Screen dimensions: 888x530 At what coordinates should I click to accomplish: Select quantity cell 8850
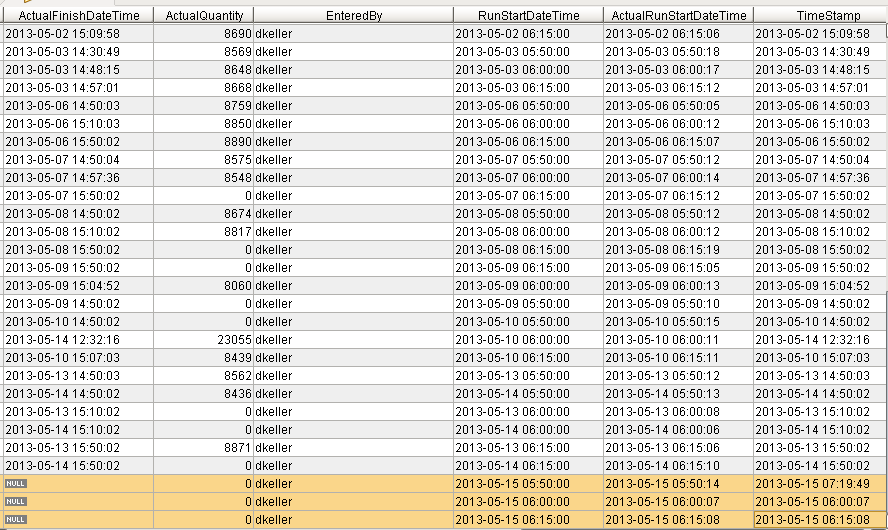[x=203, y=123]
